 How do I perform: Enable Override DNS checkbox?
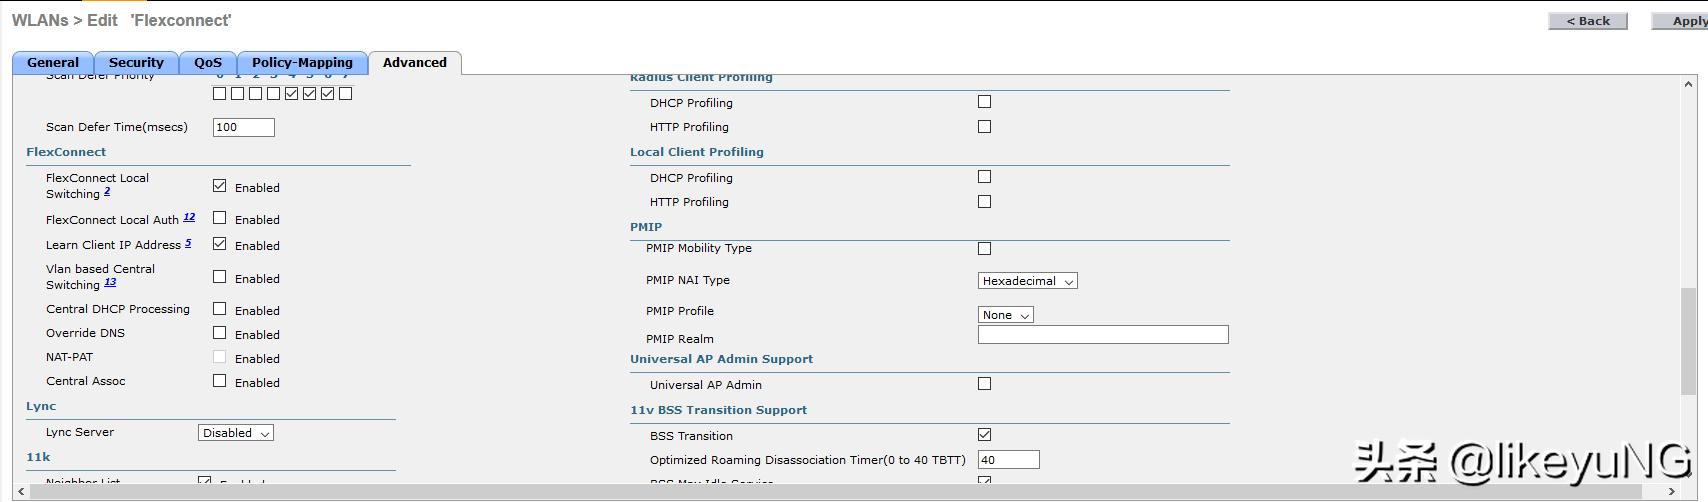pos(220,333)
